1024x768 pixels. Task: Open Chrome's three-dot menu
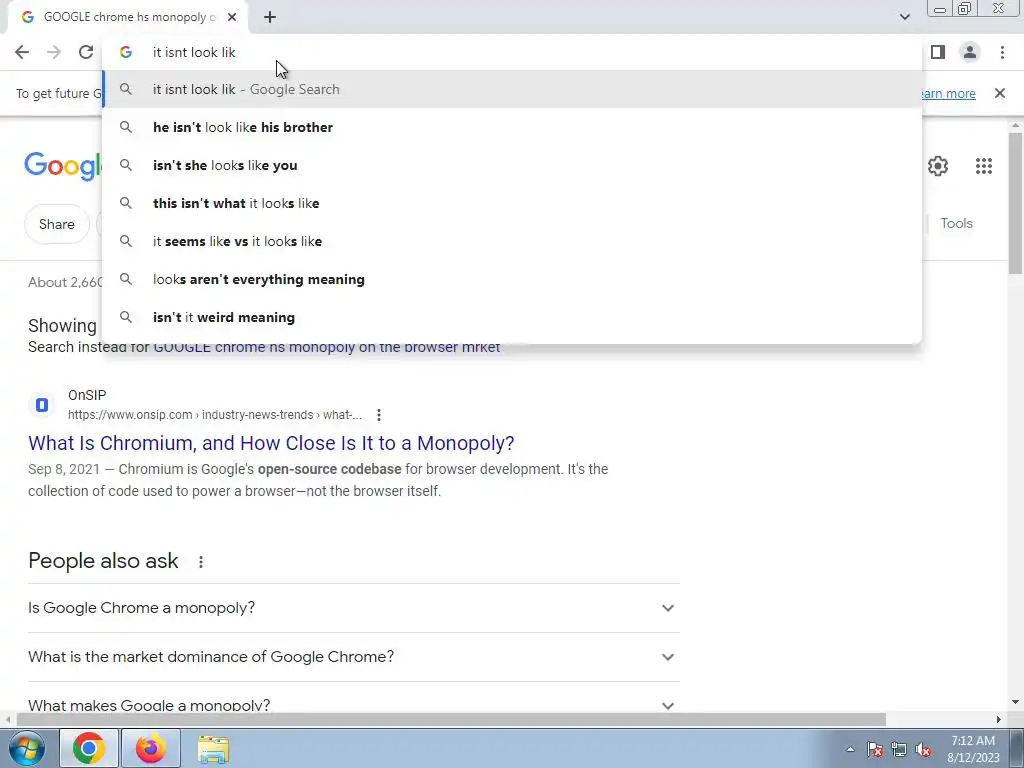pyautogui.click(x=1002, y=52)
